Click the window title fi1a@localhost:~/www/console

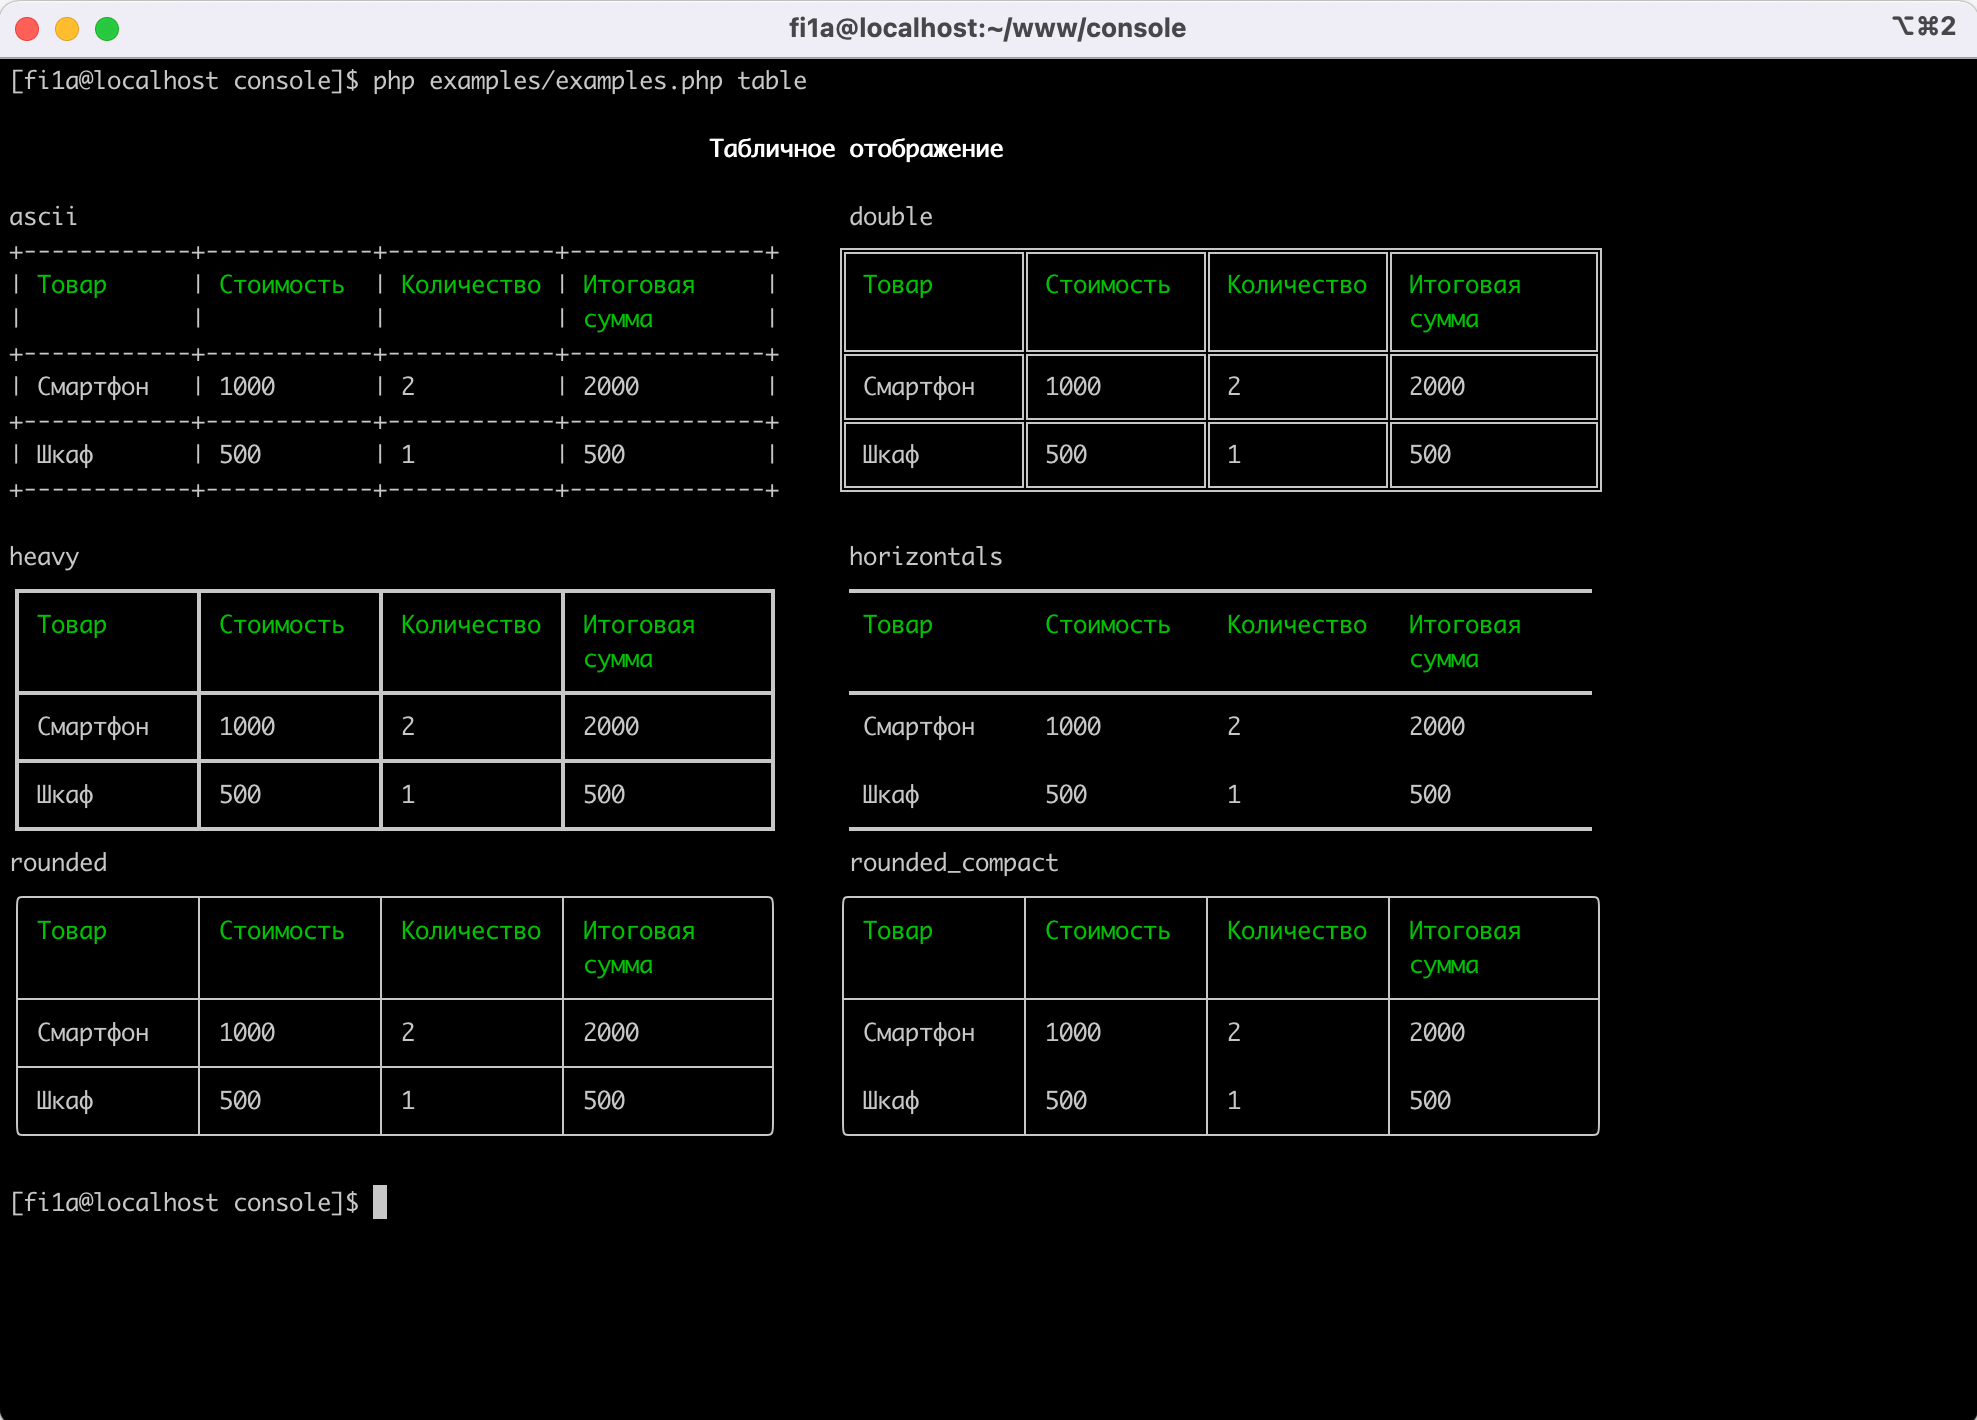pyautogui.click(x=987, y=28)
